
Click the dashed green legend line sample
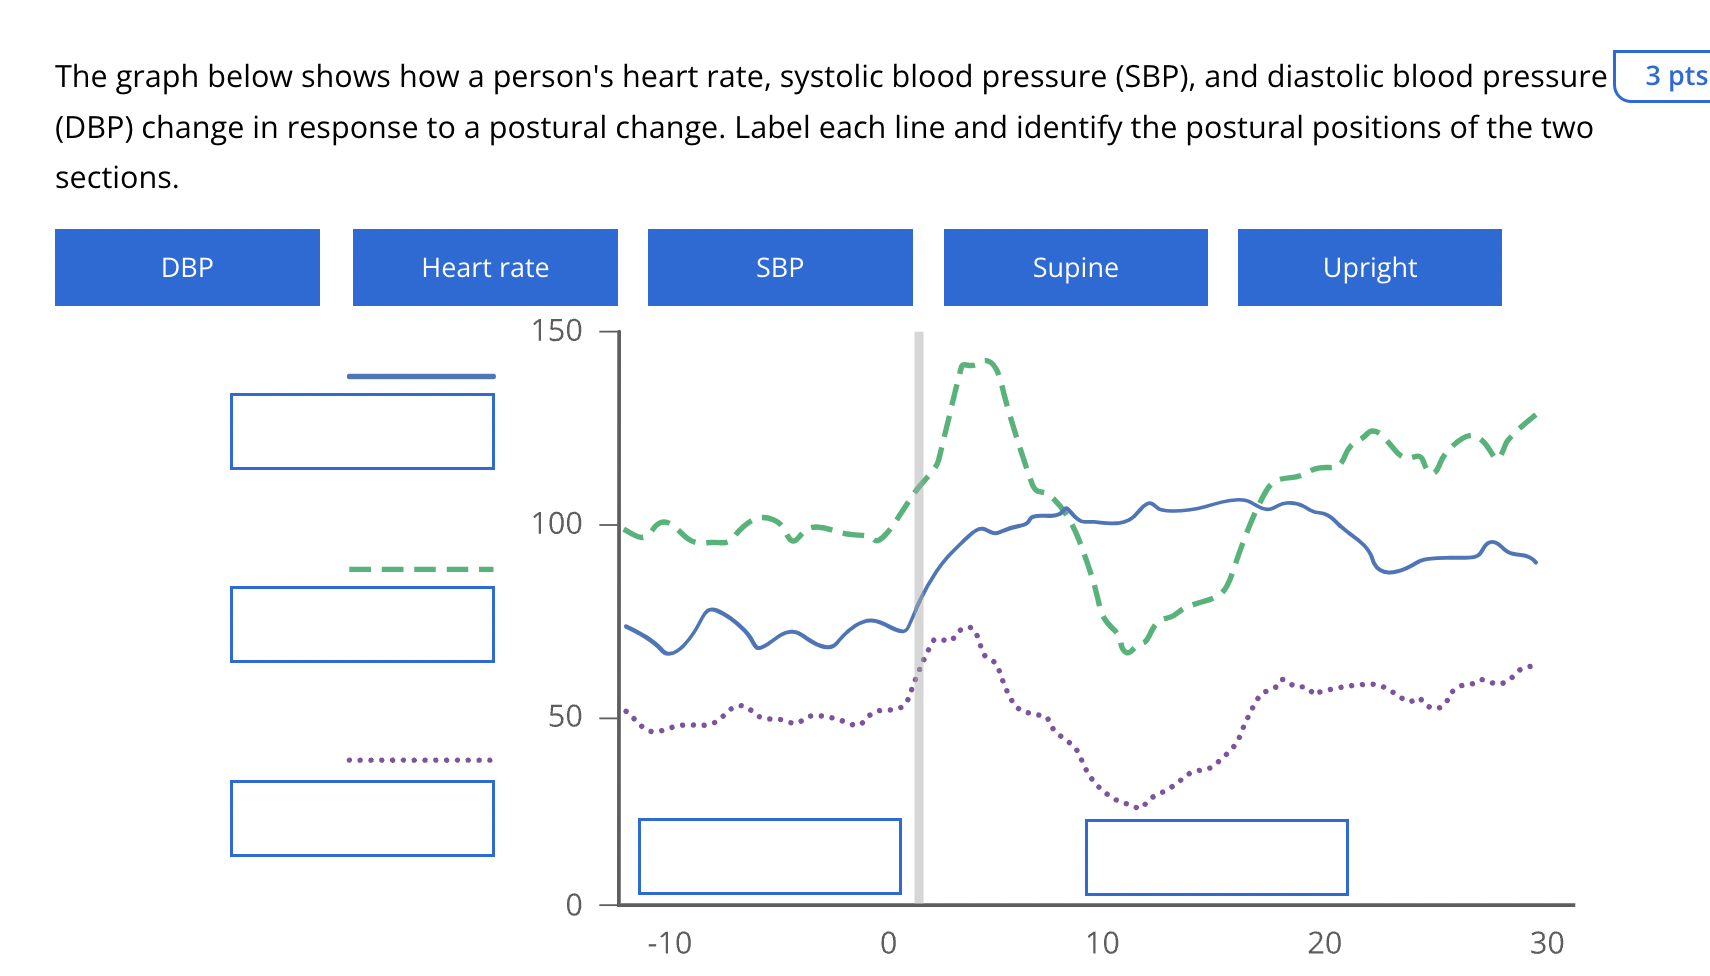[420, 568]
